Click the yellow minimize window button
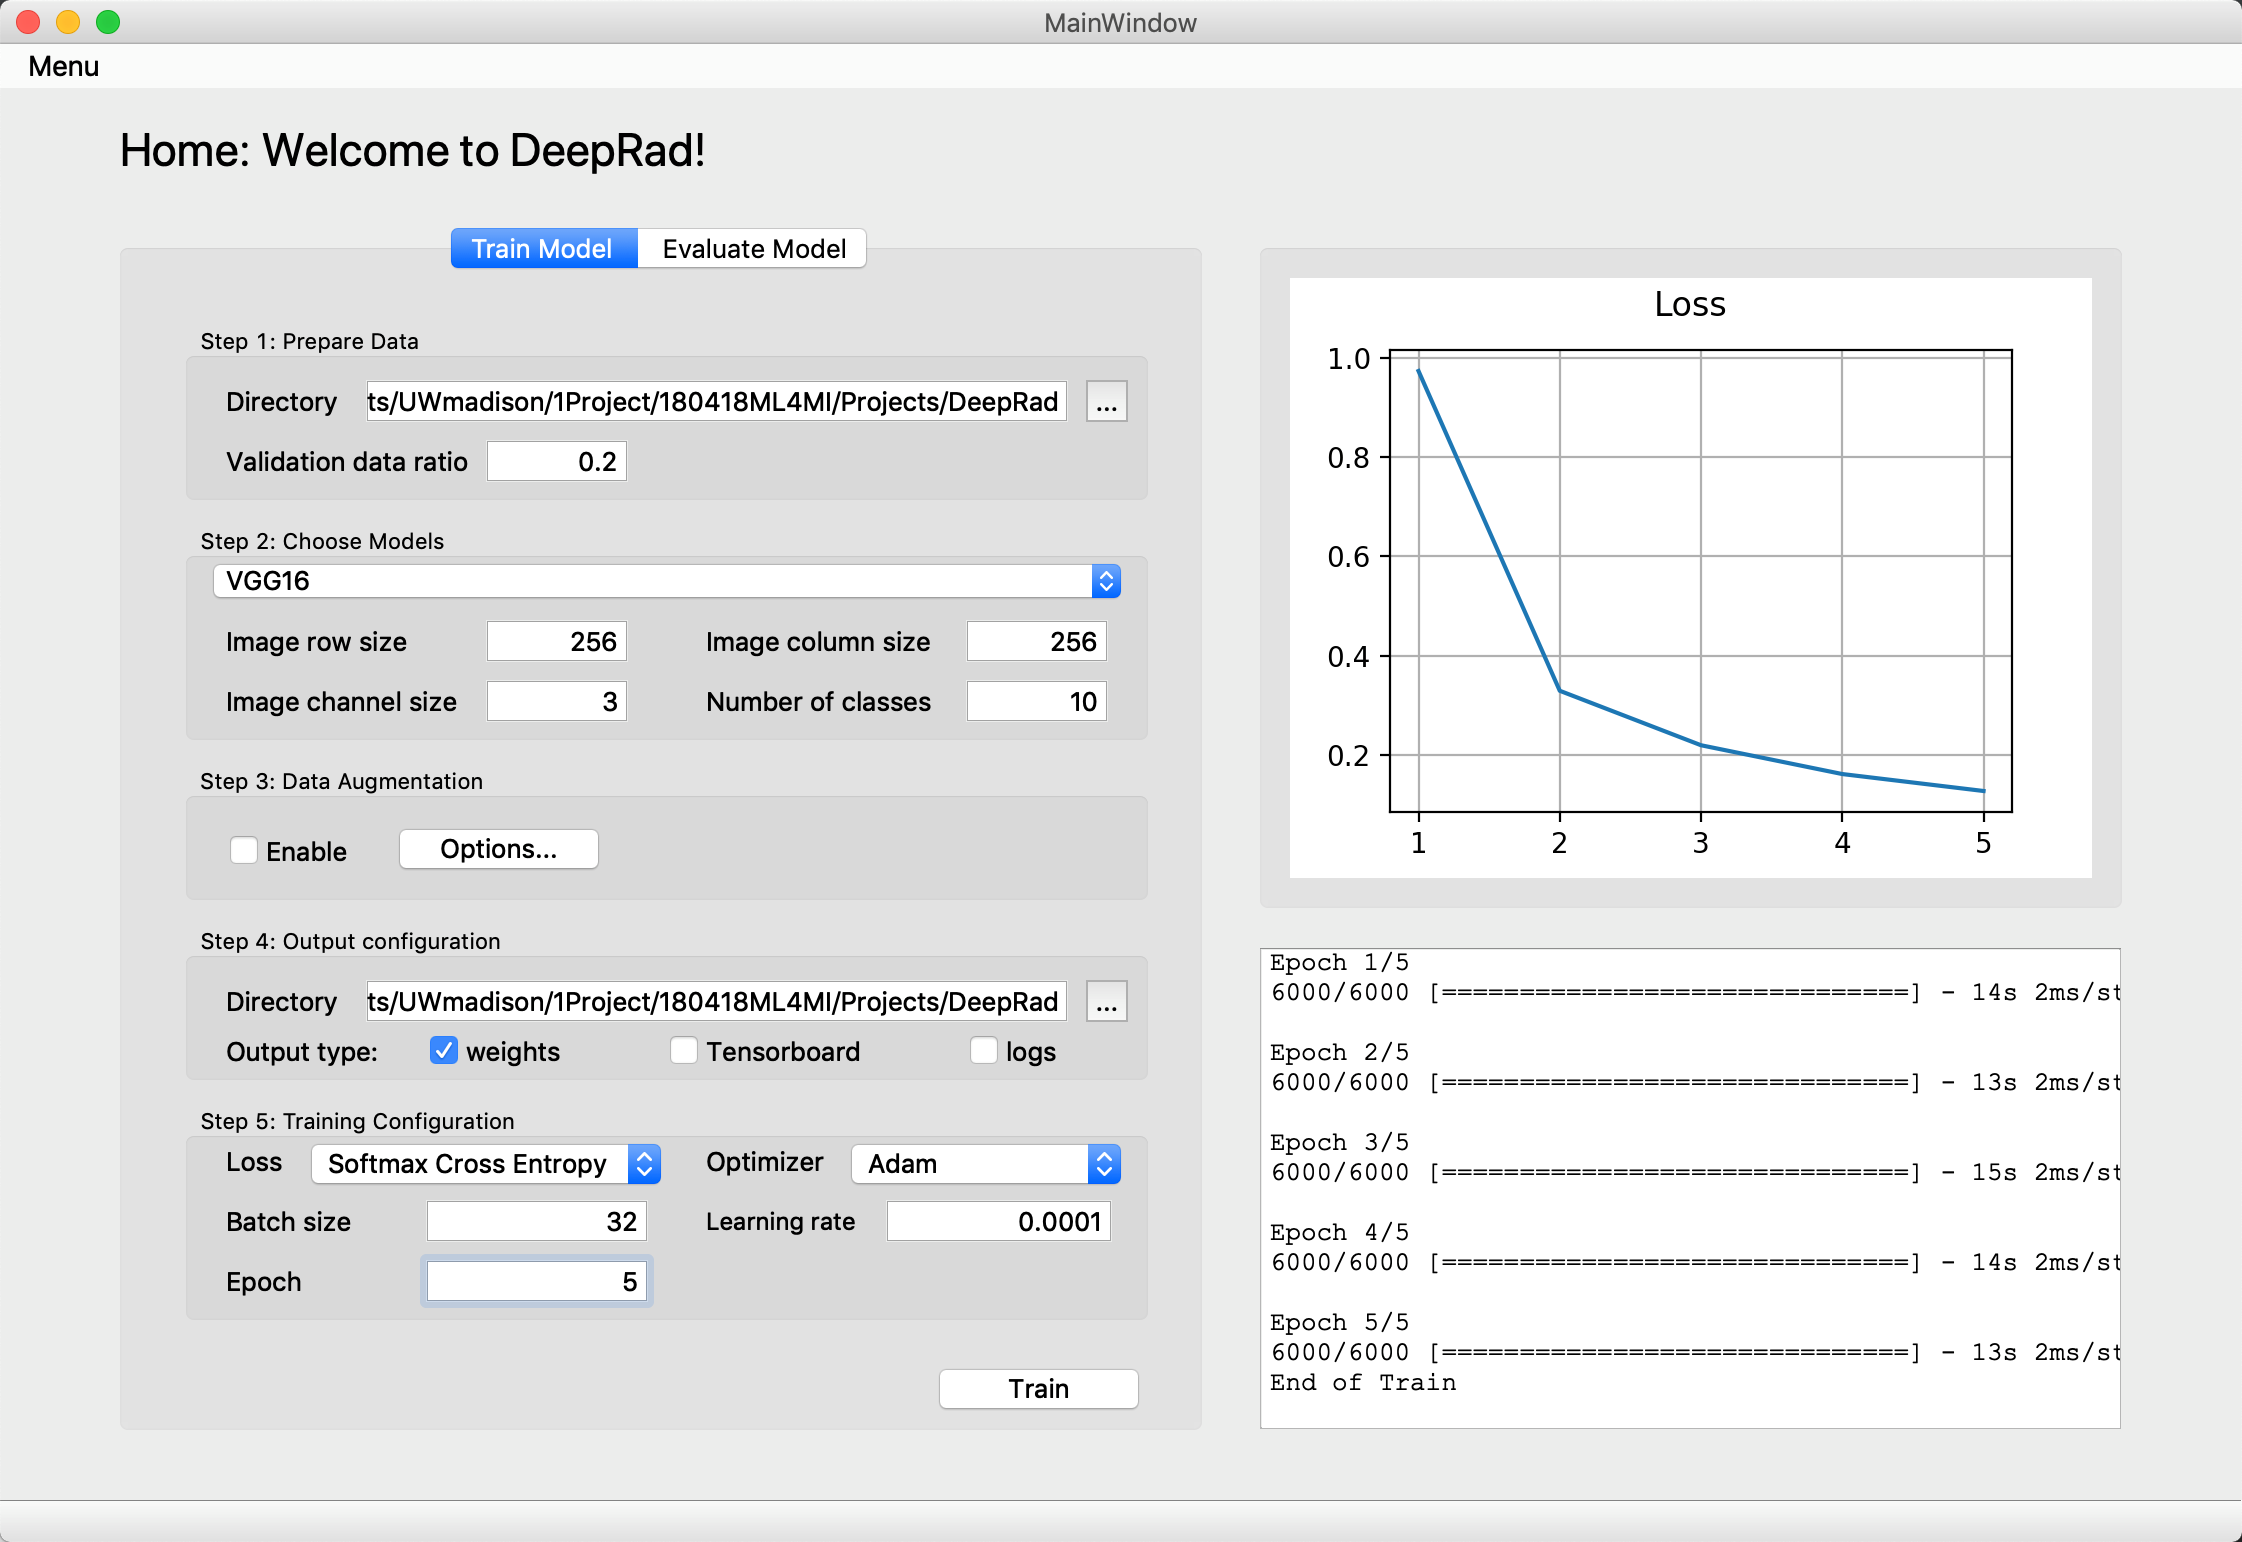The image size is (2242, 1542). tap(68, 22)
